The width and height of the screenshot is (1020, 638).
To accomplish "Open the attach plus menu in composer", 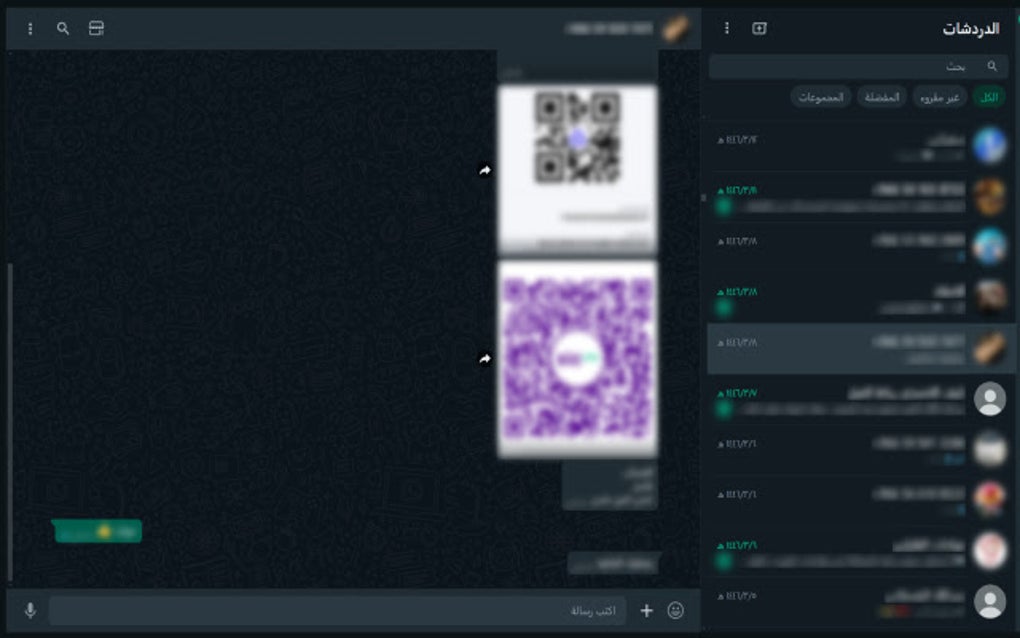I will (x=646, y=611).
